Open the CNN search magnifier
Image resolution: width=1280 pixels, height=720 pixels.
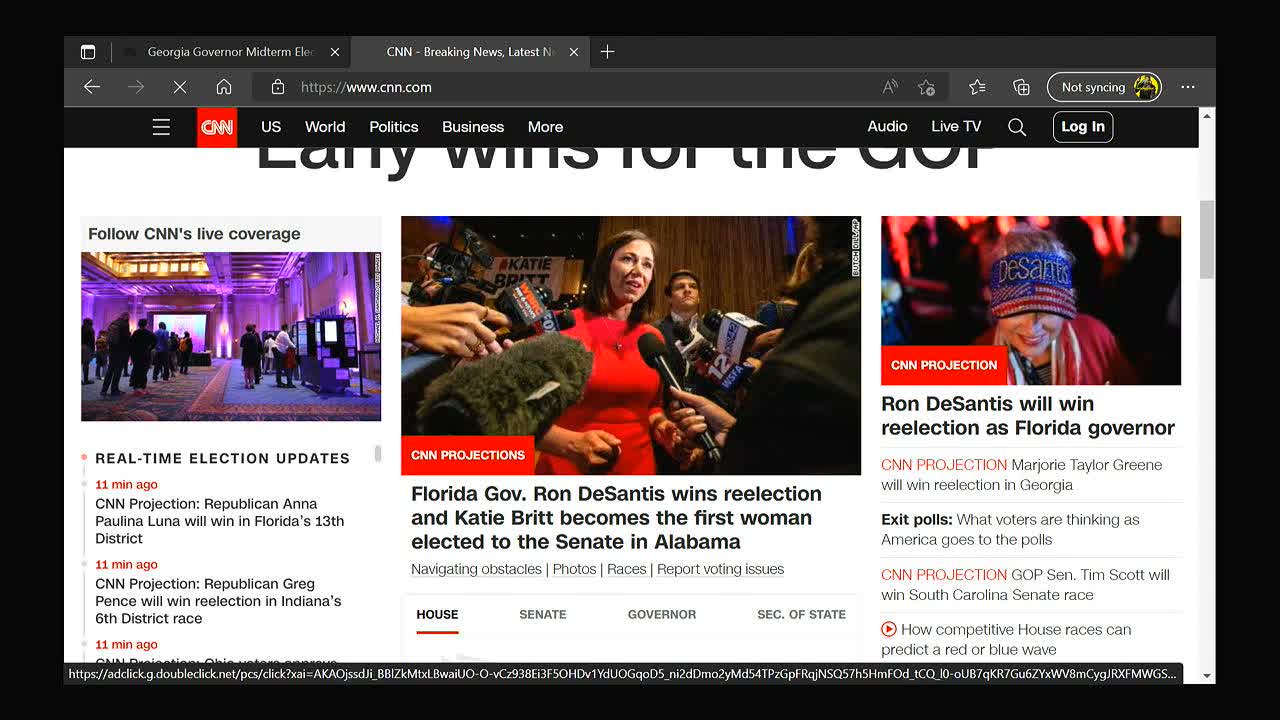[x=1017, y=127]
